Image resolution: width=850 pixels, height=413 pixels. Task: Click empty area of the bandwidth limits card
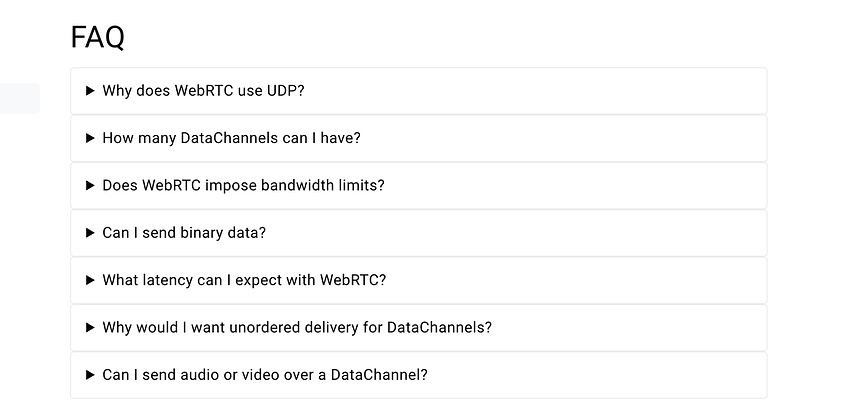point(575,185)
